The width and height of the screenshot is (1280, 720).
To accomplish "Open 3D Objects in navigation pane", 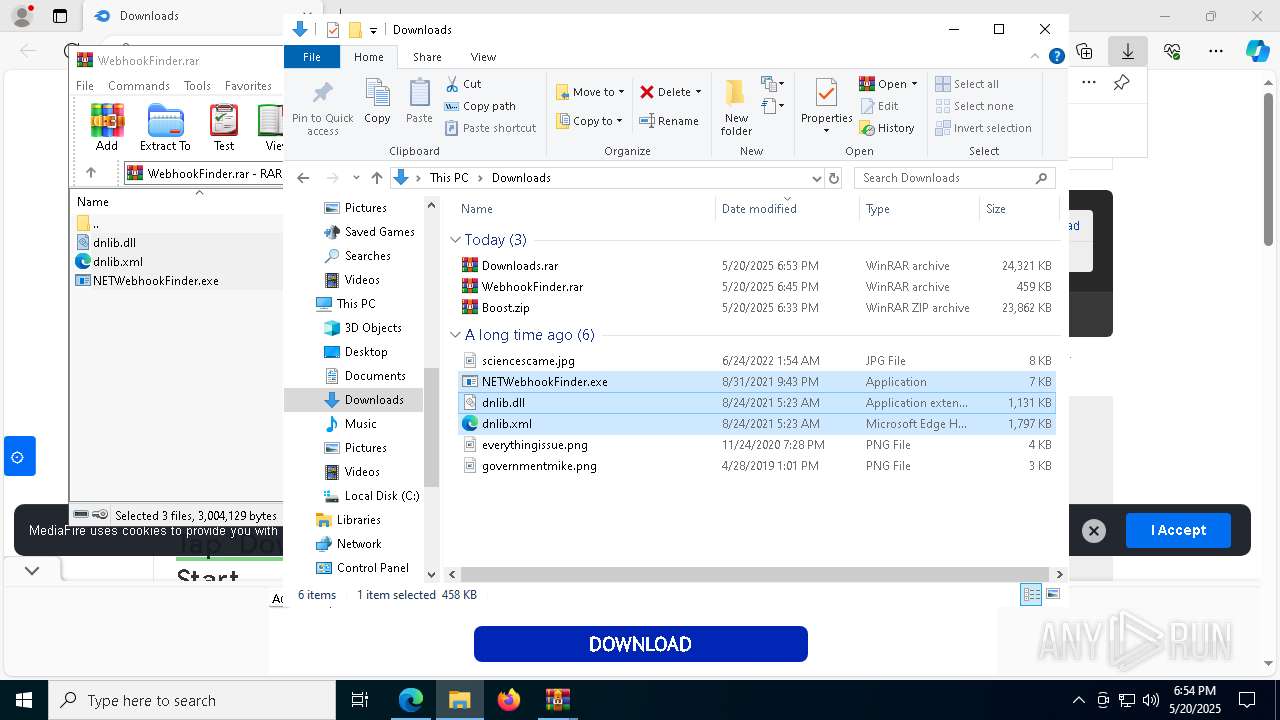I will [x=363, y=328].
